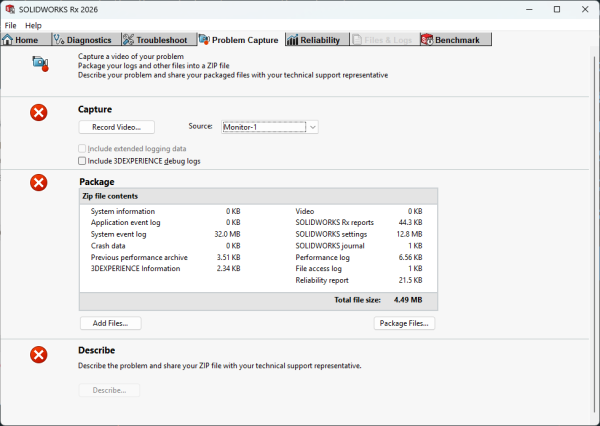Open the Source monitor dropdown

click(313, 127)
